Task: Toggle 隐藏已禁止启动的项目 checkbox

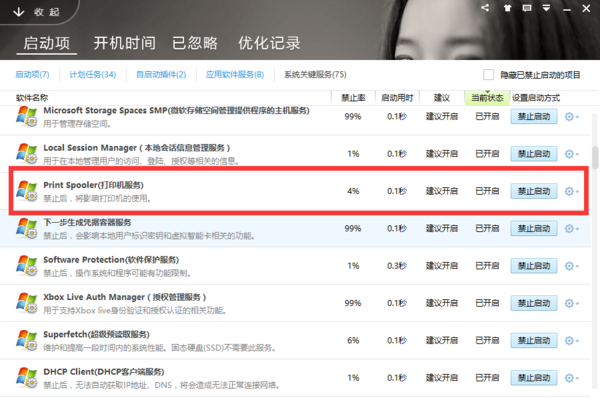Action: (x=488, y=75)
